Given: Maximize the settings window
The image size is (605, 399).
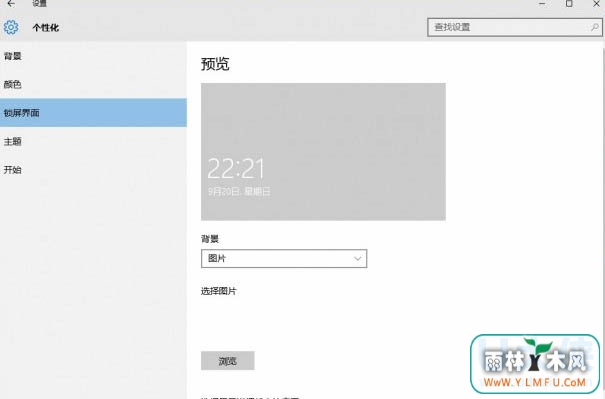Looking at the screenshot, I should [569, 3].
